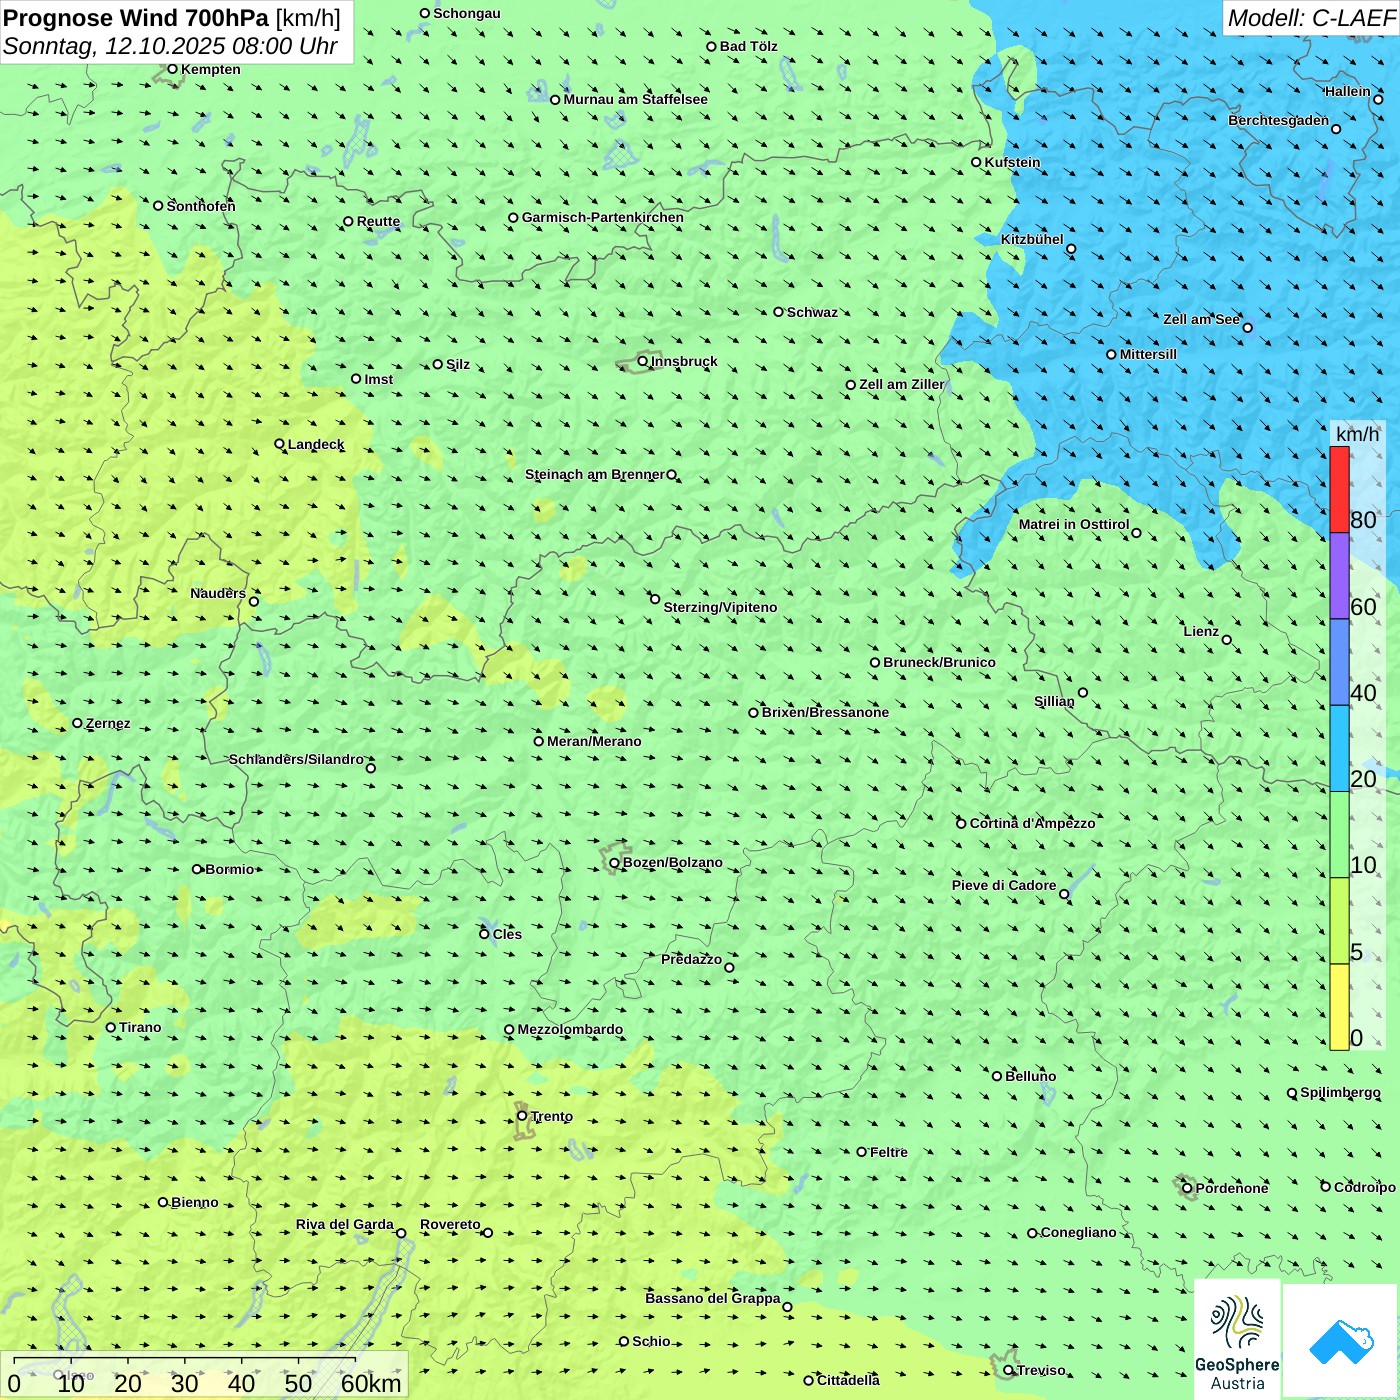Click the 'Reutte' label
The height and width of the screenshot is (1400, 1400).
coord(378,222)
